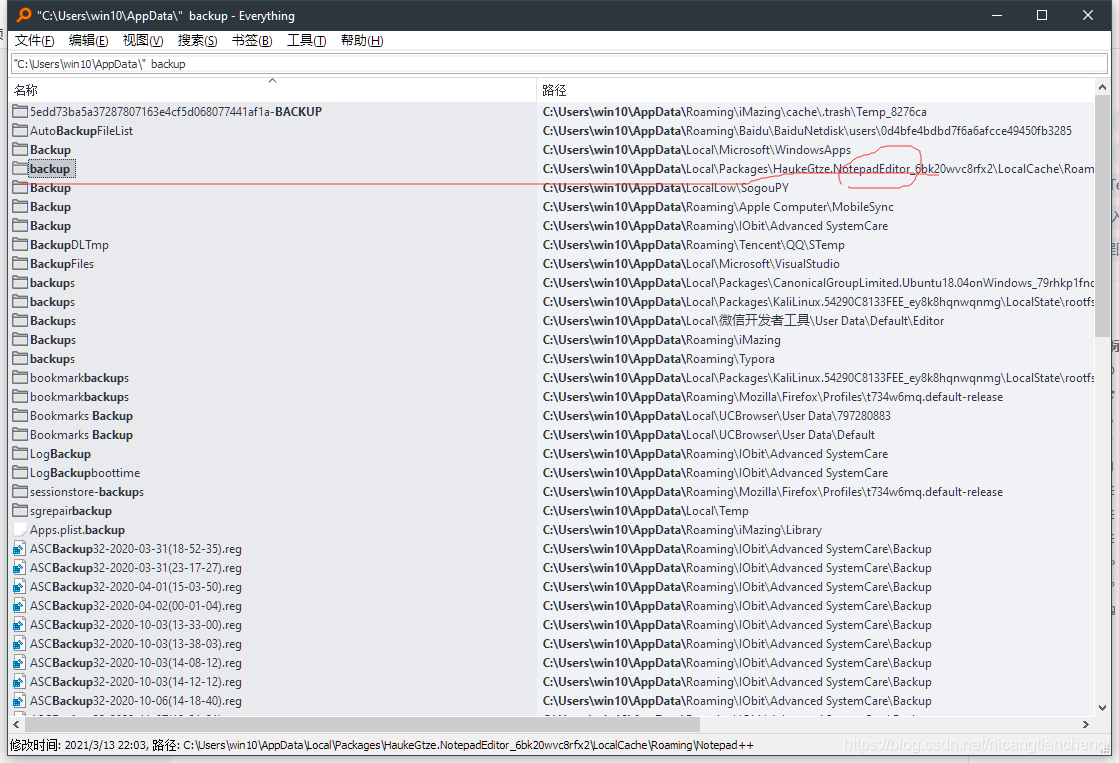Open the 搜索(S) menu
1119x763 pixels.
pos(198,41)
